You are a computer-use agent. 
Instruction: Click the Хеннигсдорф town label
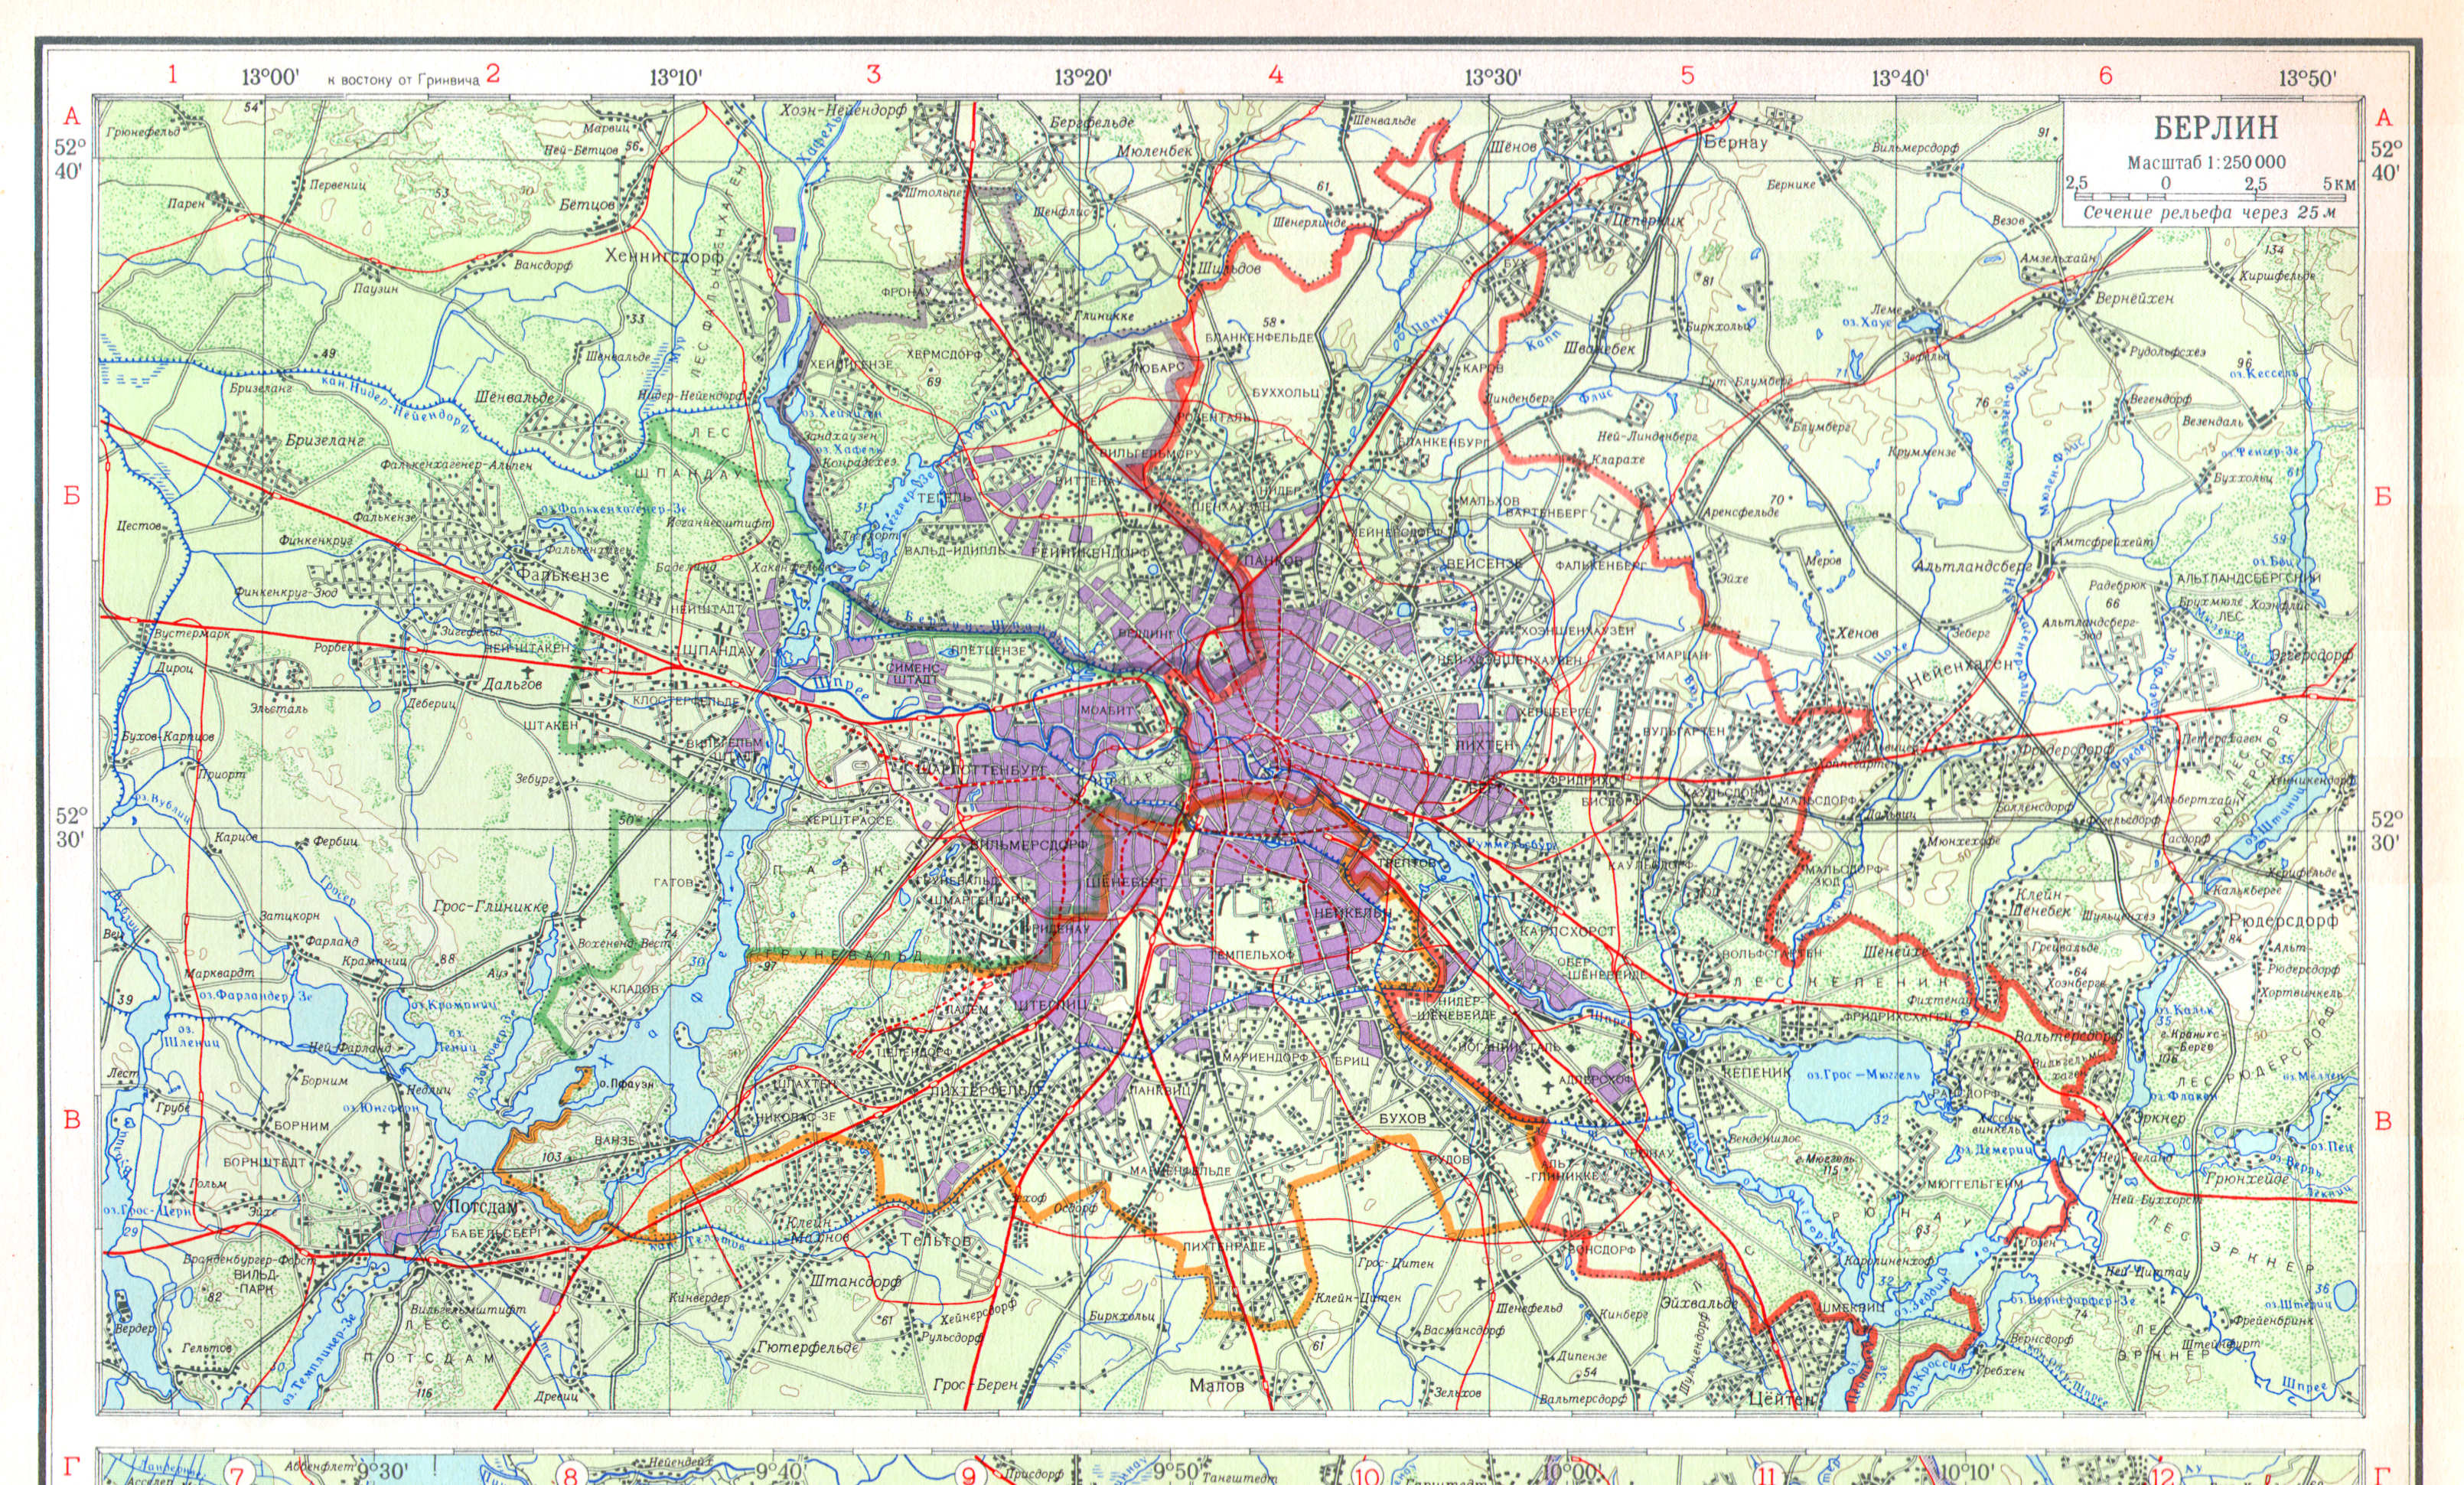click(664, 256)
